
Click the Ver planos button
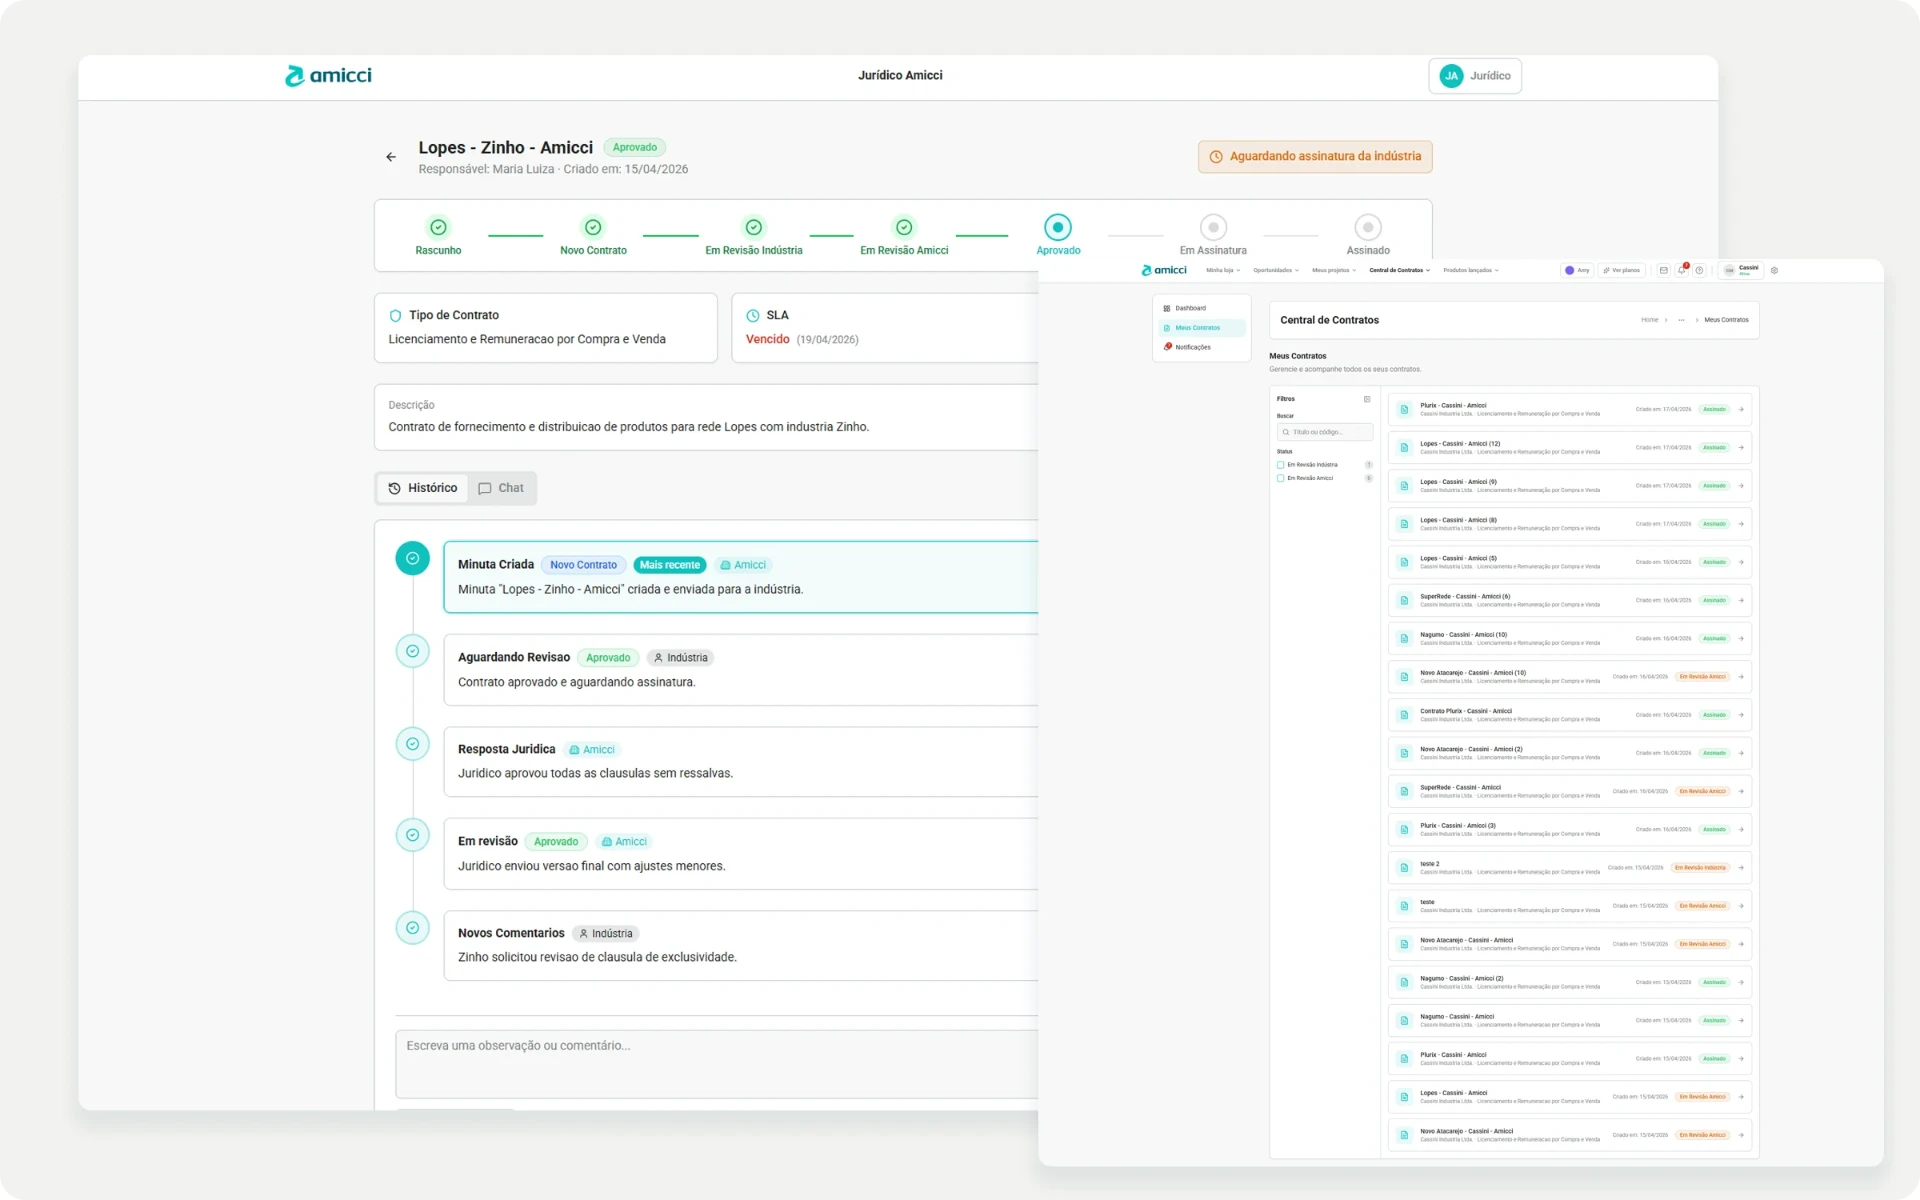pos(1621,270)
